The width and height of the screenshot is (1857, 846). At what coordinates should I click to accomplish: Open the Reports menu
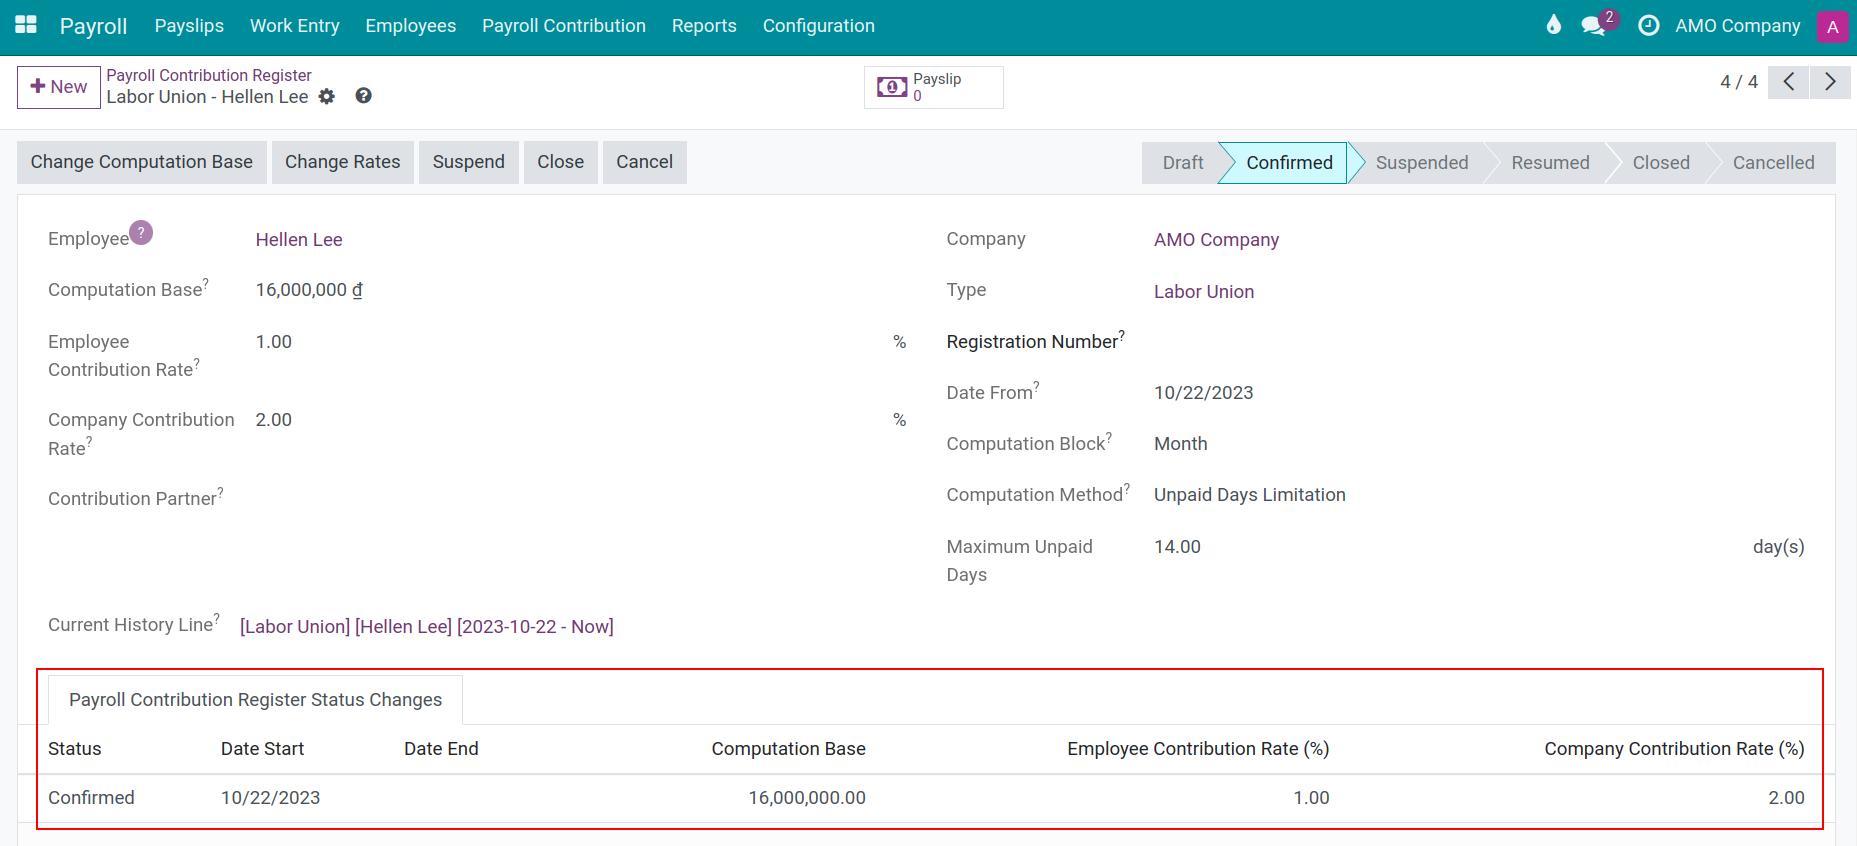coord(704,26)
